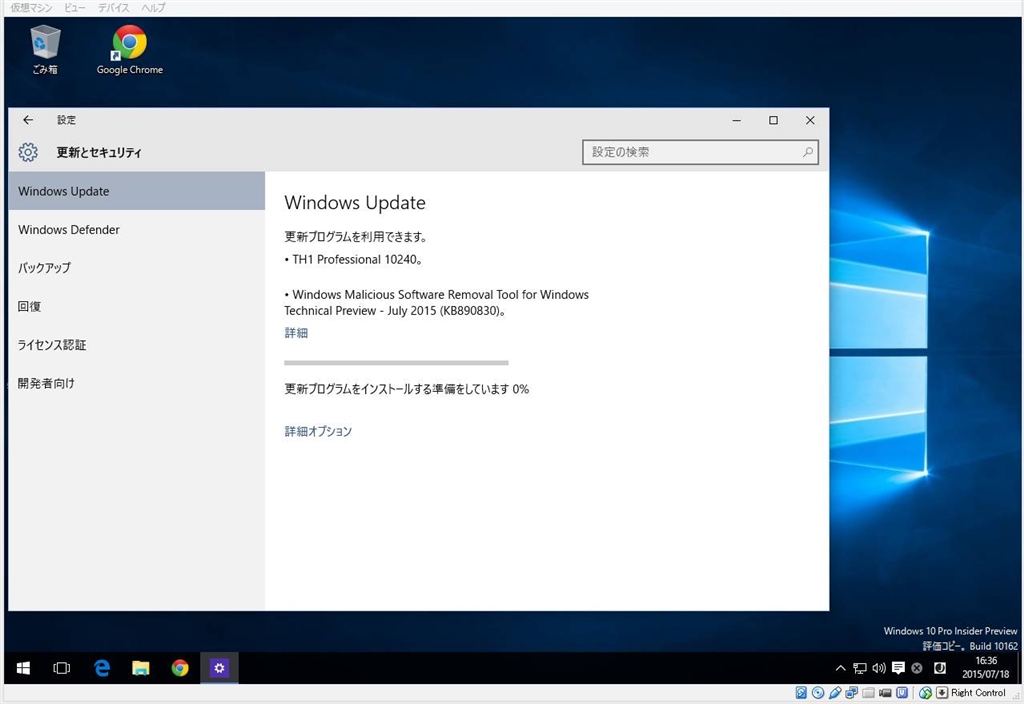Open the 回復 section
Image resolution: width=1024 pixels, height=704 pixels.
pos(136,306)
